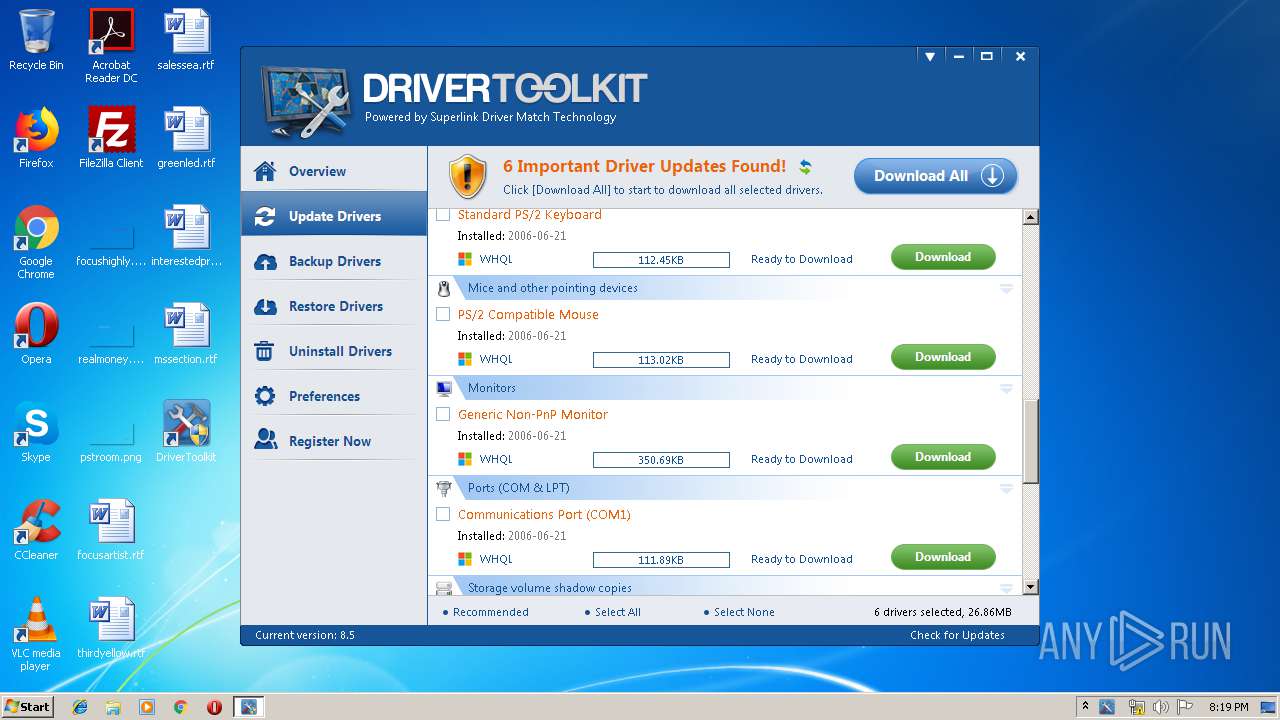
Task: Click the Update Drivers refresh icon
Action: 265,216
